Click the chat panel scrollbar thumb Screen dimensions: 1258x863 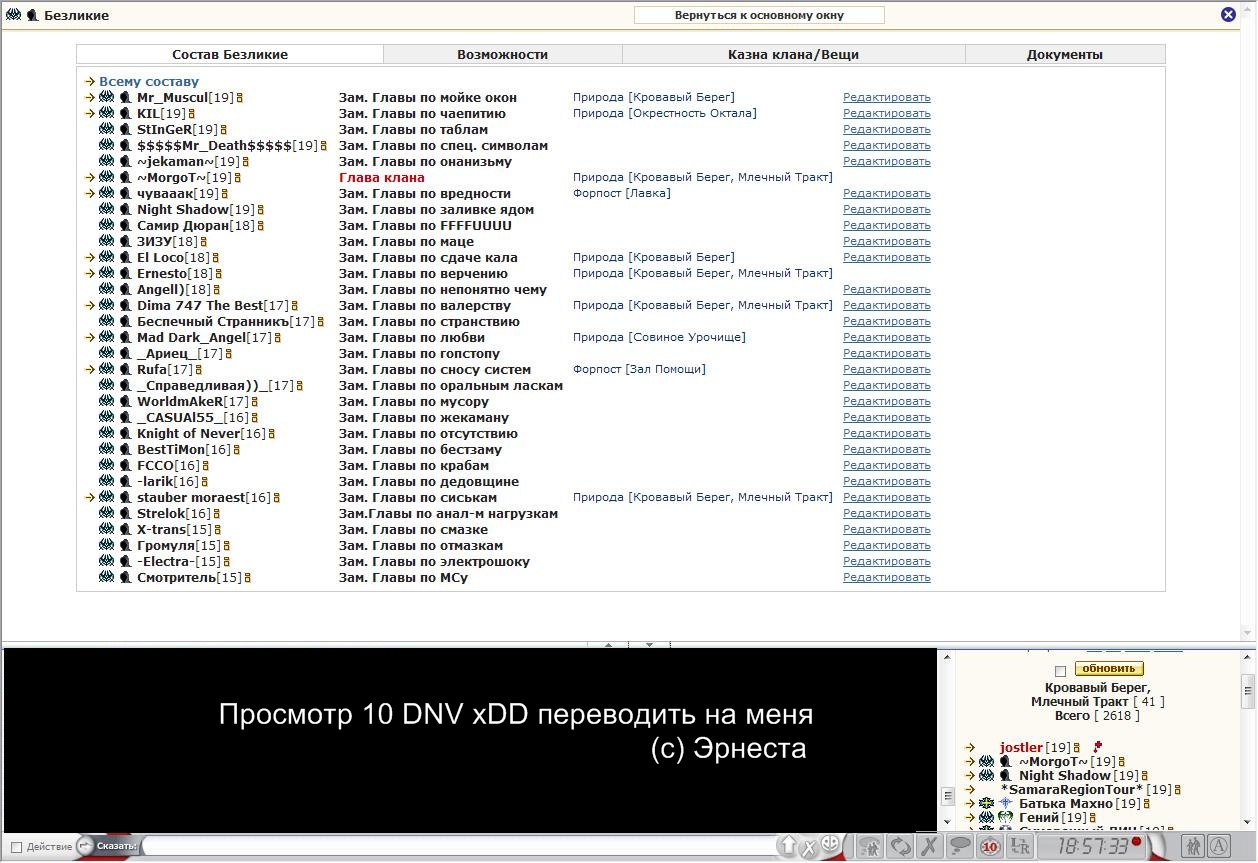tap(947, 796)
